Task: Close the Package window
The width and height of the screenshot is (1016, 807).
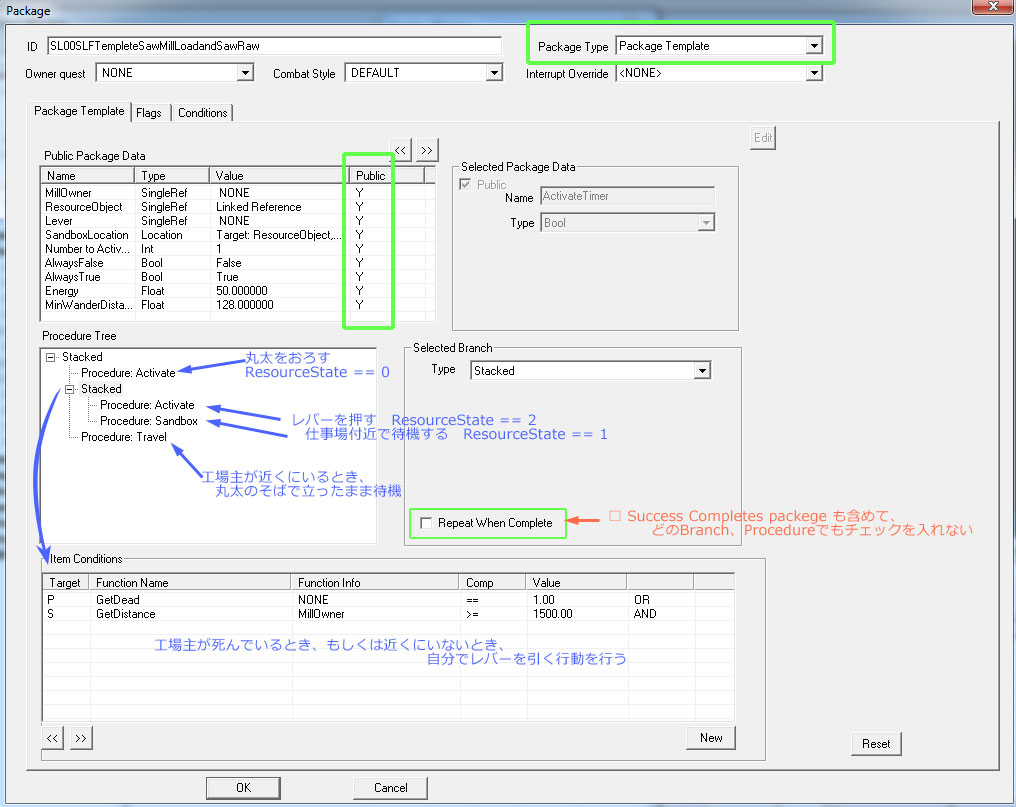Action: point(993,6)
